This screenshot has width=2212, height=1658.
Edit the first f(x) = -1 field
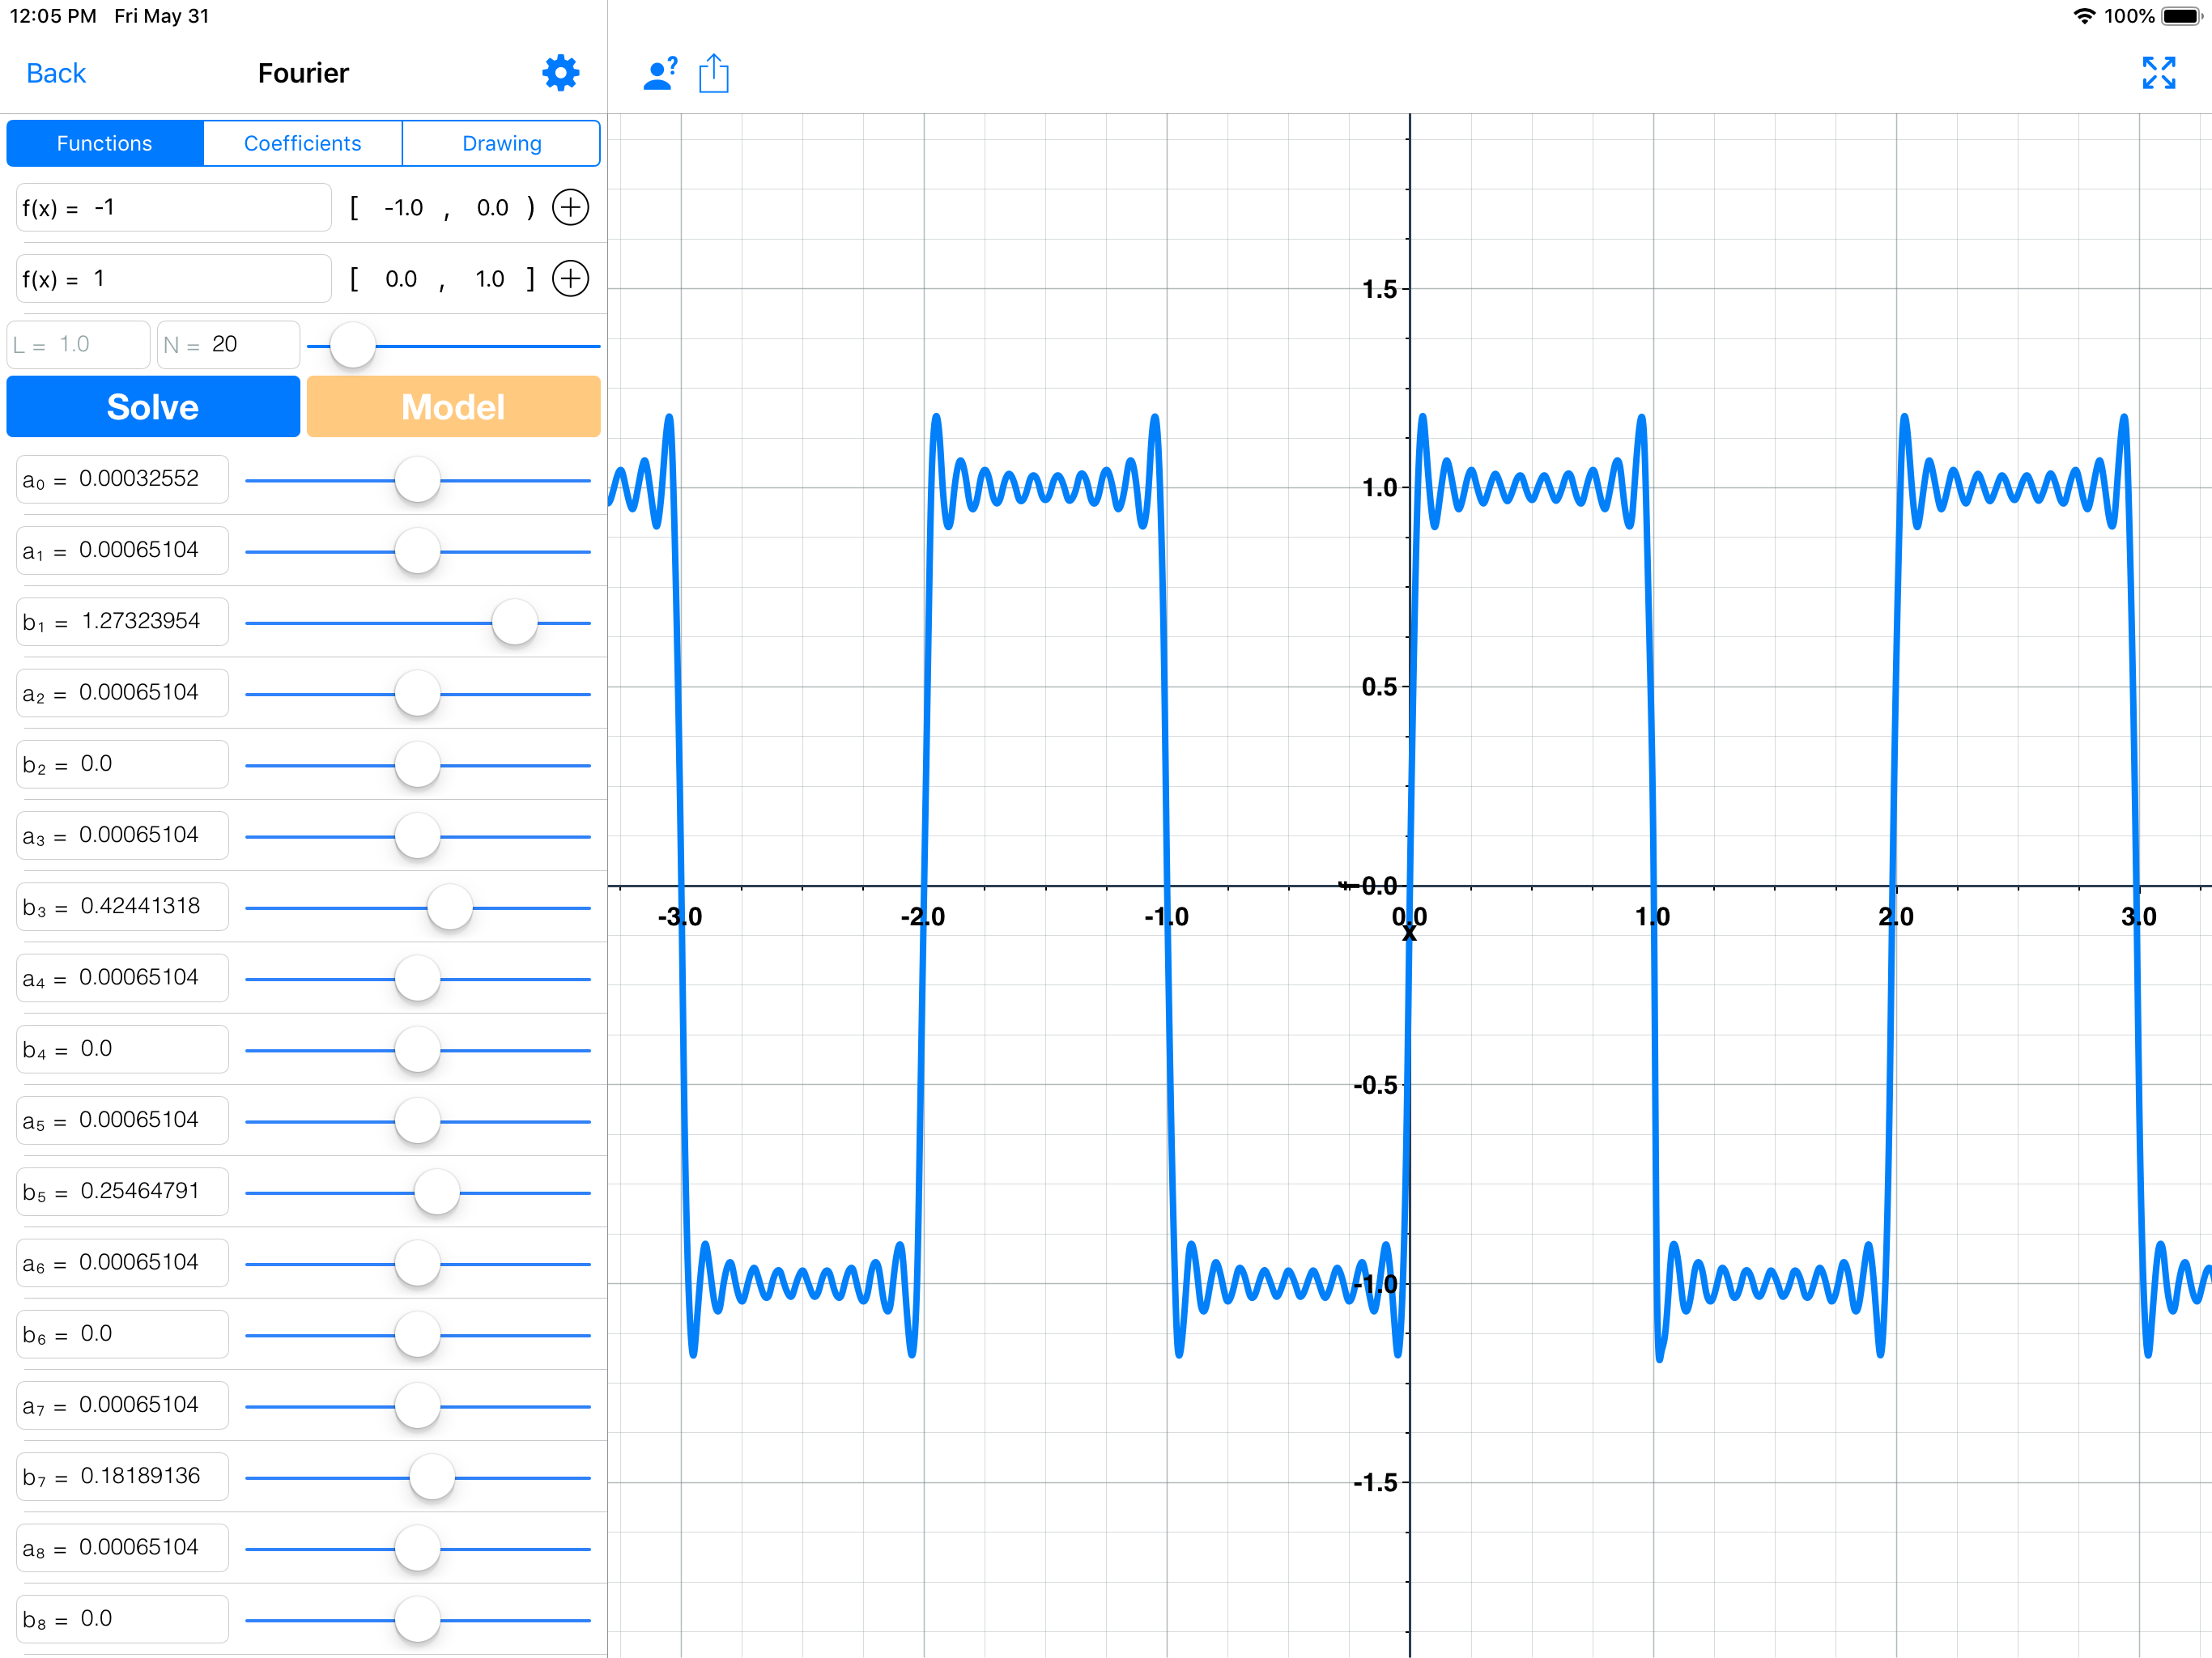click(x=174, y=207)
